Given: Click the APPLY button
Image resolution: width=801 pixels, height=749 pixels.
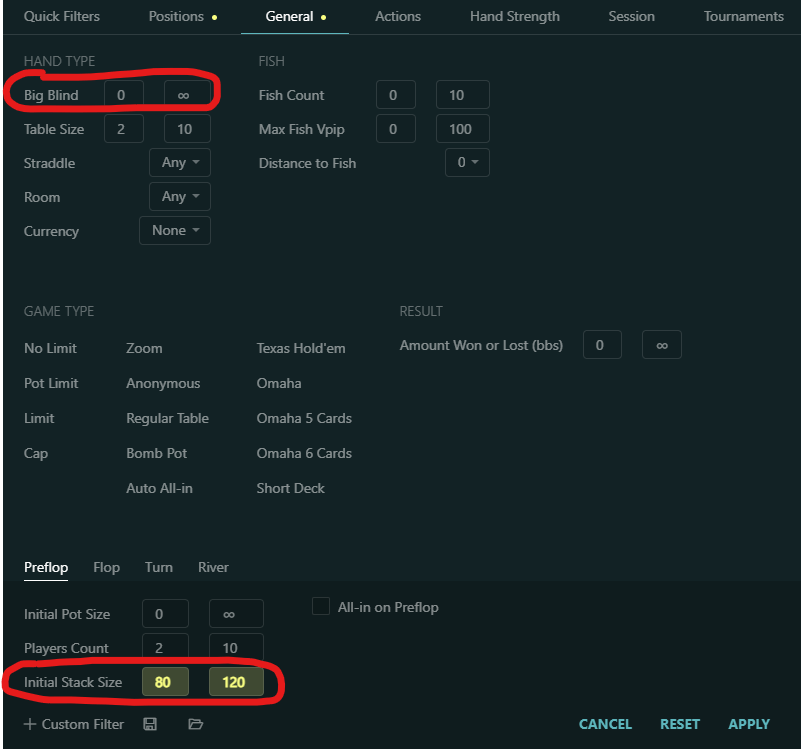Looking at the screenshot, I should (x=749, y=724).
